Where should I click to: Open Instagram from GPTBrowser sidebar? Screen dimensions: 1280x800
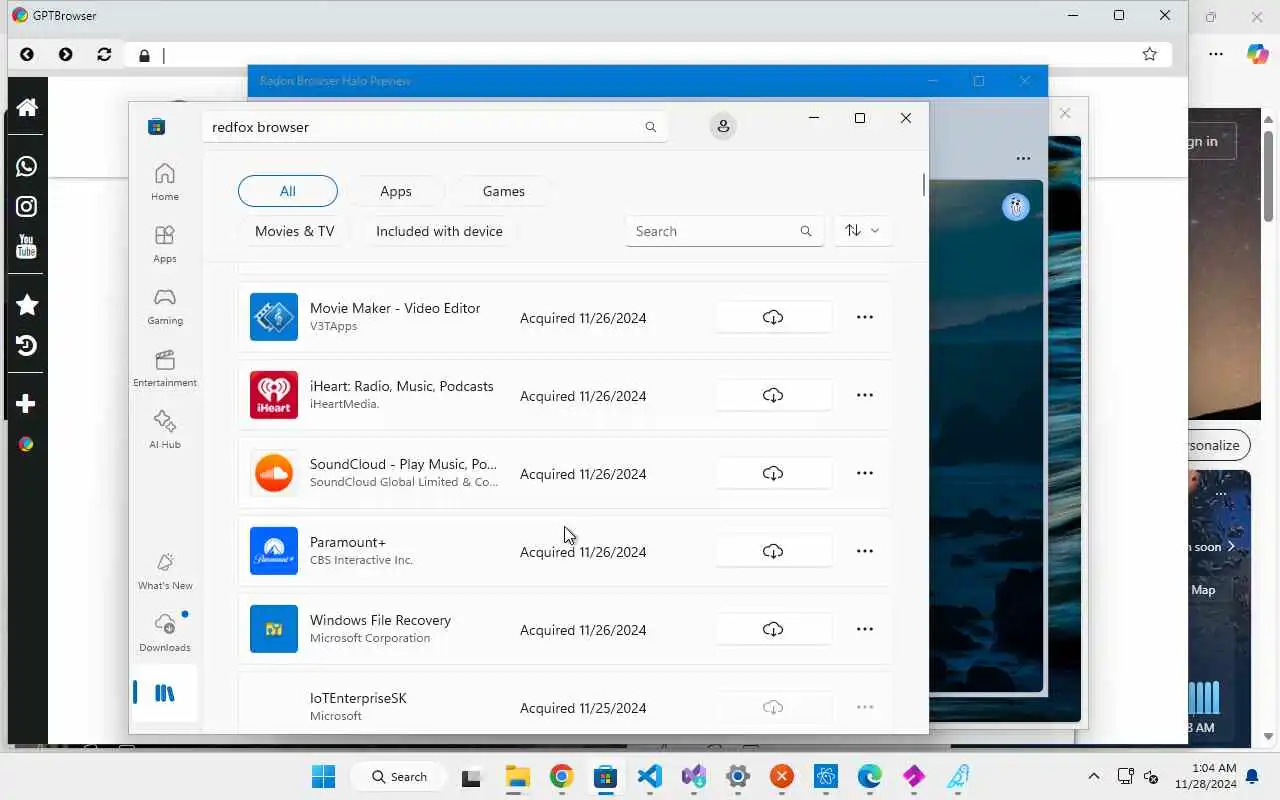[x=27, y=206]
